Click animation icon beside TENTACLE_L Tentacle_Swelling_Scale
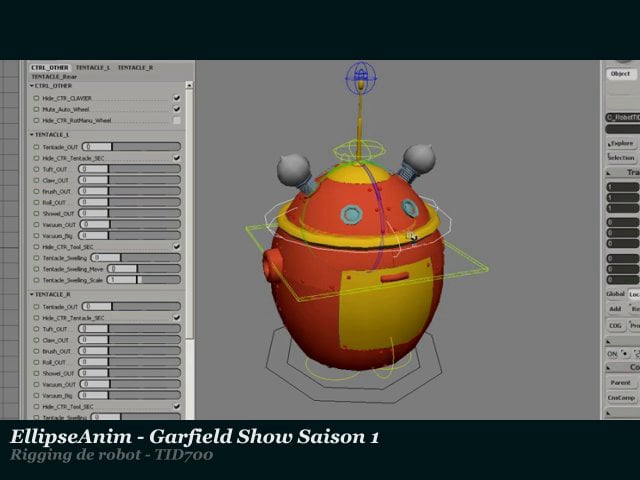This screenshot has height=480, width=640. click(36, 280)
